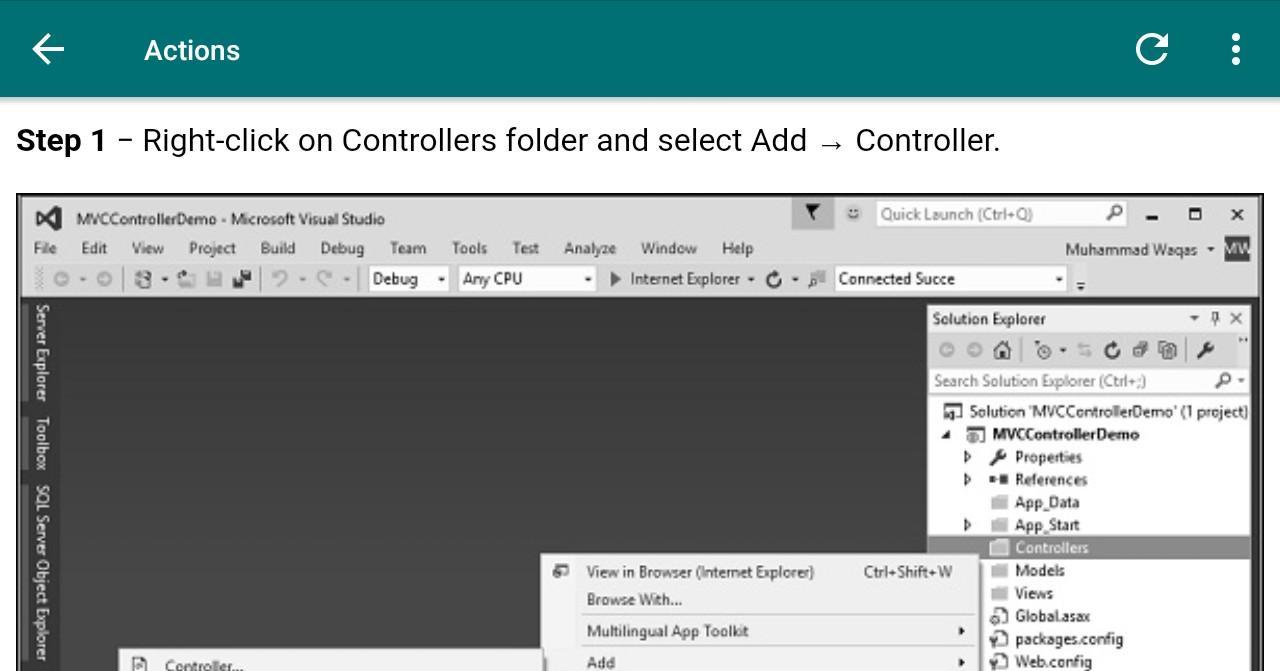This screenshot has width=1280, height=671.
Task: Choose Browse With... in context menu
Action: 760,600
